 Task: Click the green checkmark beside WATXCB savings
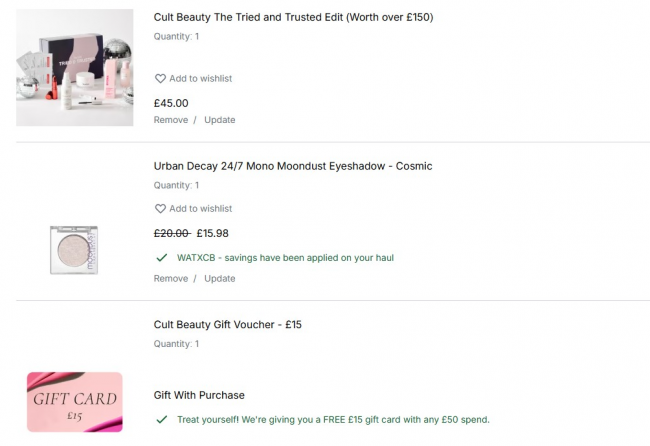161,258
